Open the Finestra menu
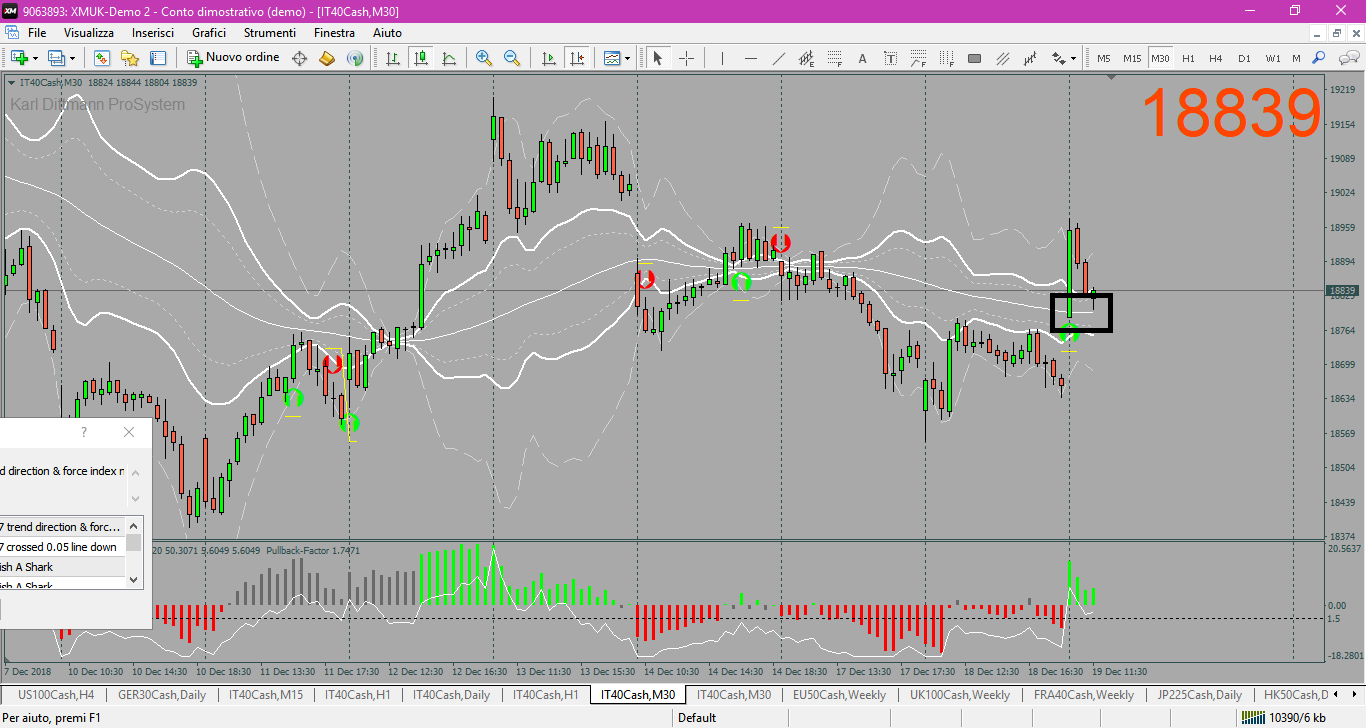Image resolution: width=1366 pixels, height=728 pixels. (334, 33)
